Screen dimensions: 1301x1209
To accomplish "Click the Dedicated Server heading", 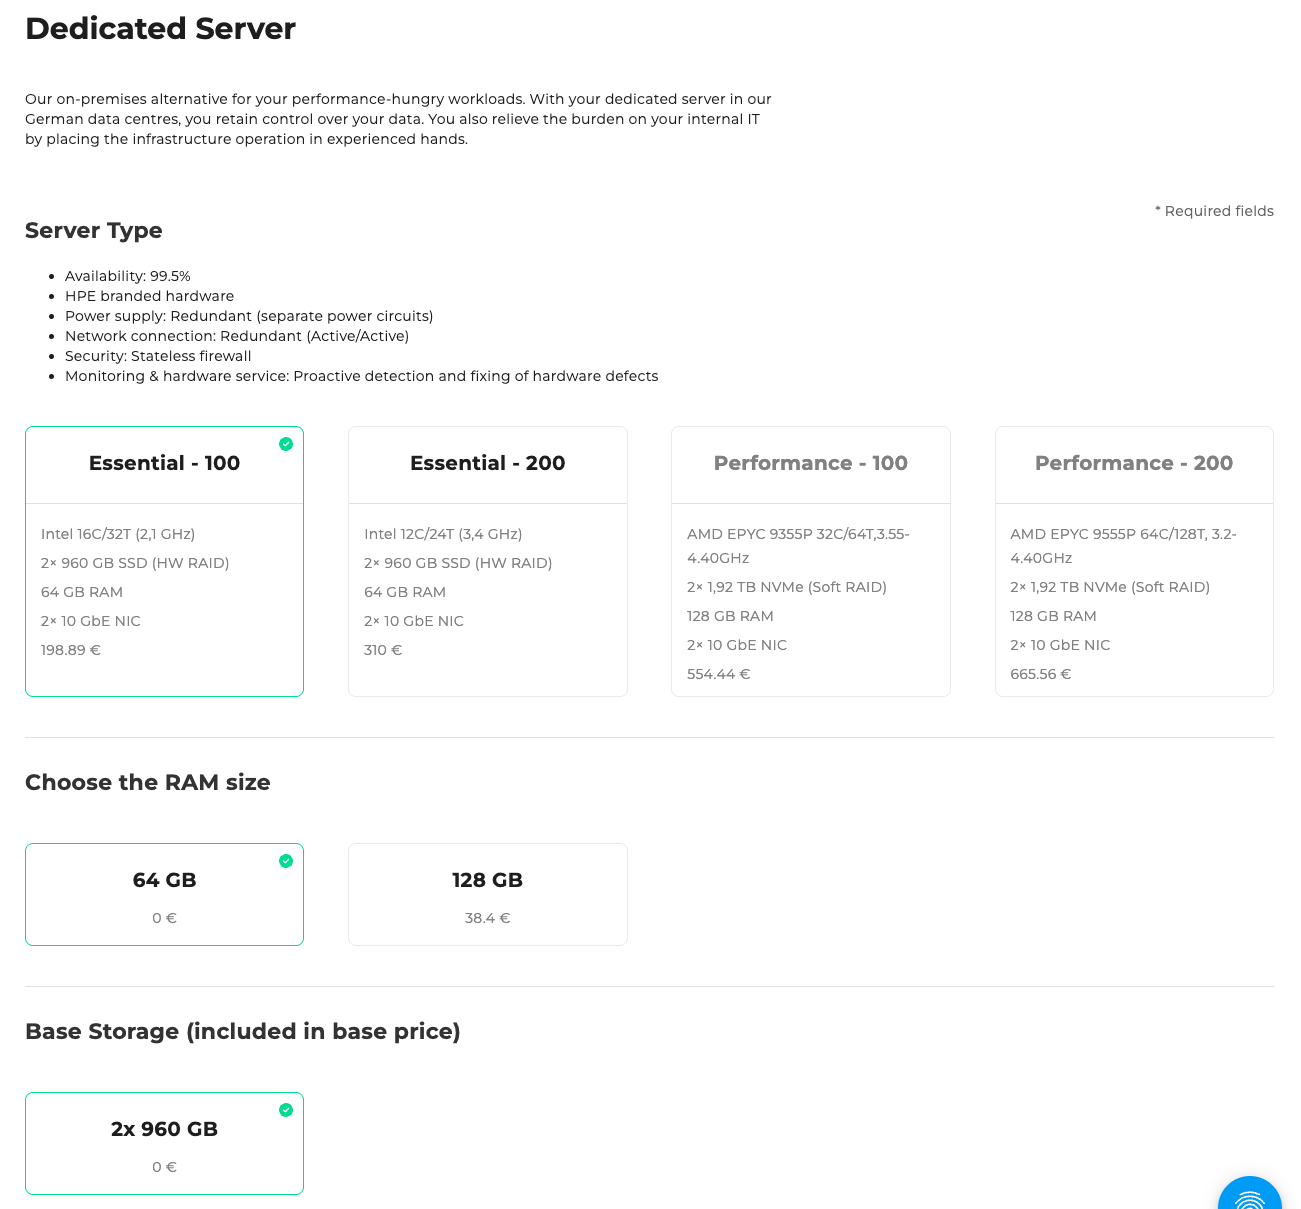I will point(160,29).
